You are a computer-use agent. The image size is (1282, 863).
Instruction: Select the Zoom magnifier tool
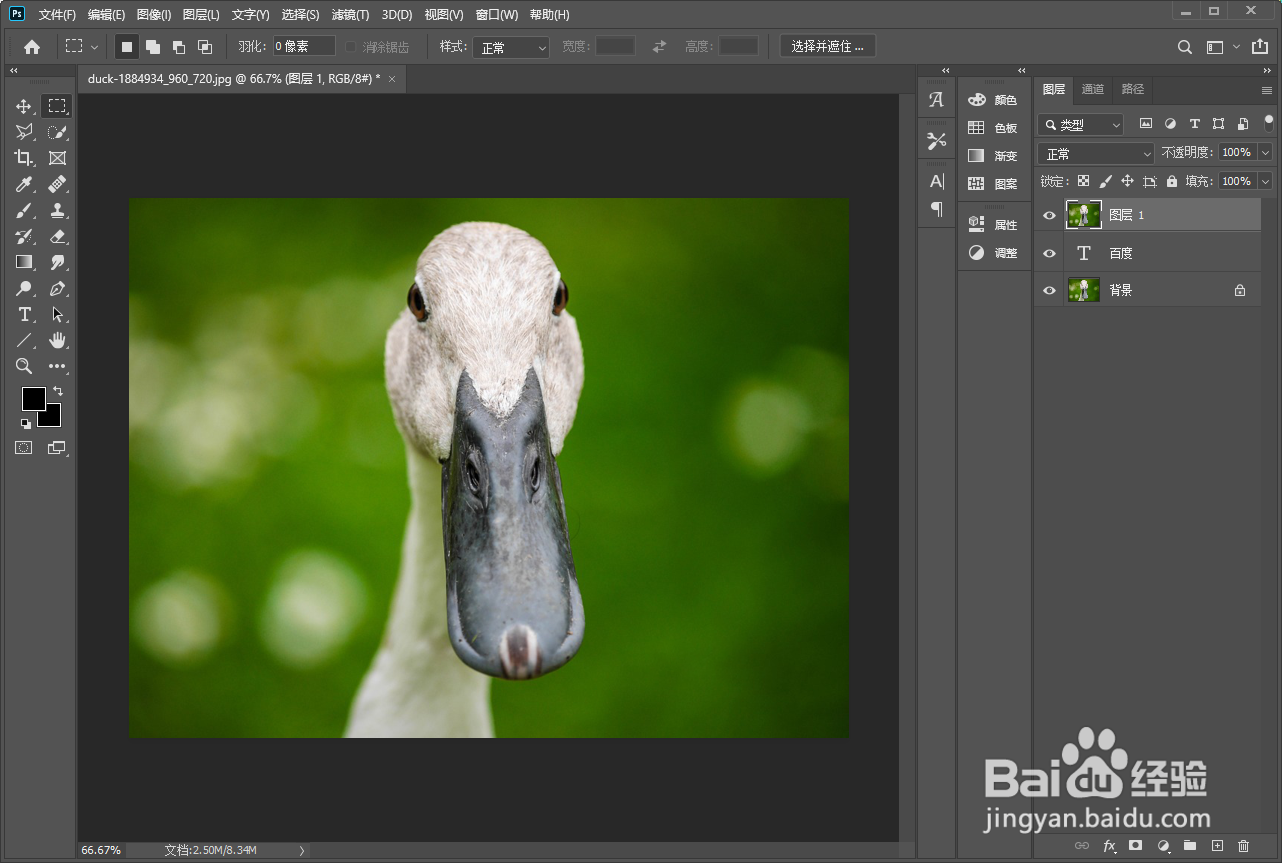24,366
